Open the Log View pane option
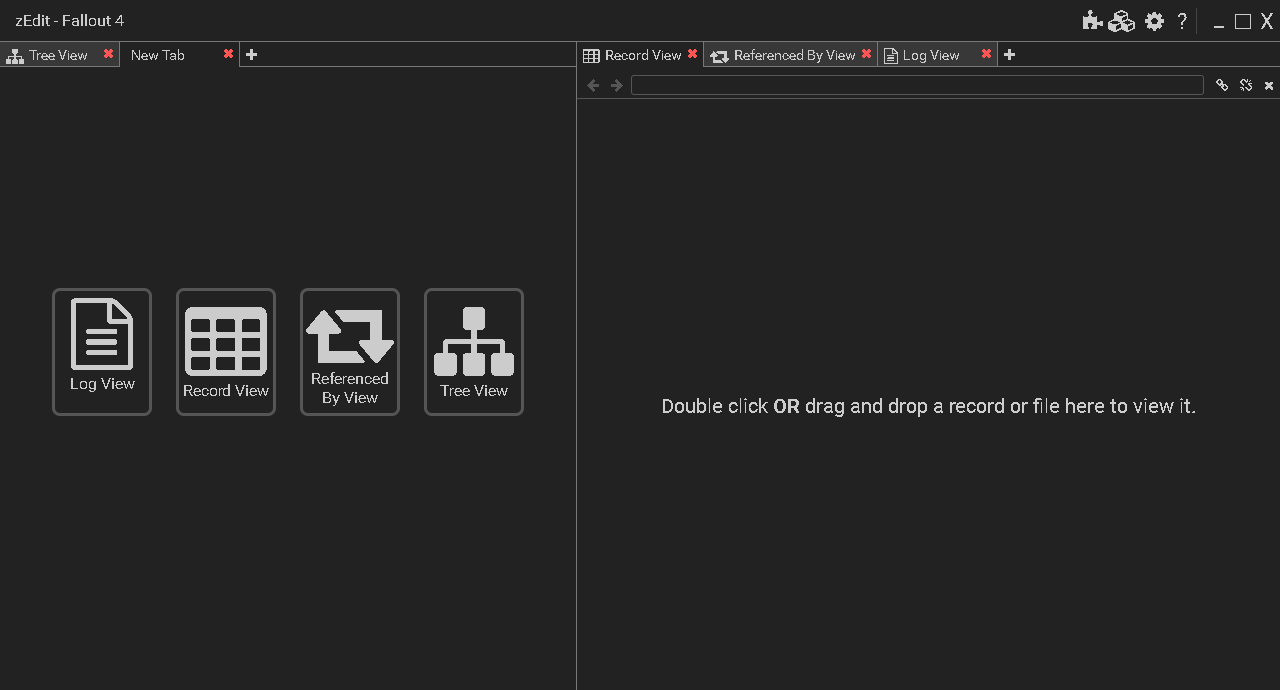1280x690 pixels. tap(102, 352)
